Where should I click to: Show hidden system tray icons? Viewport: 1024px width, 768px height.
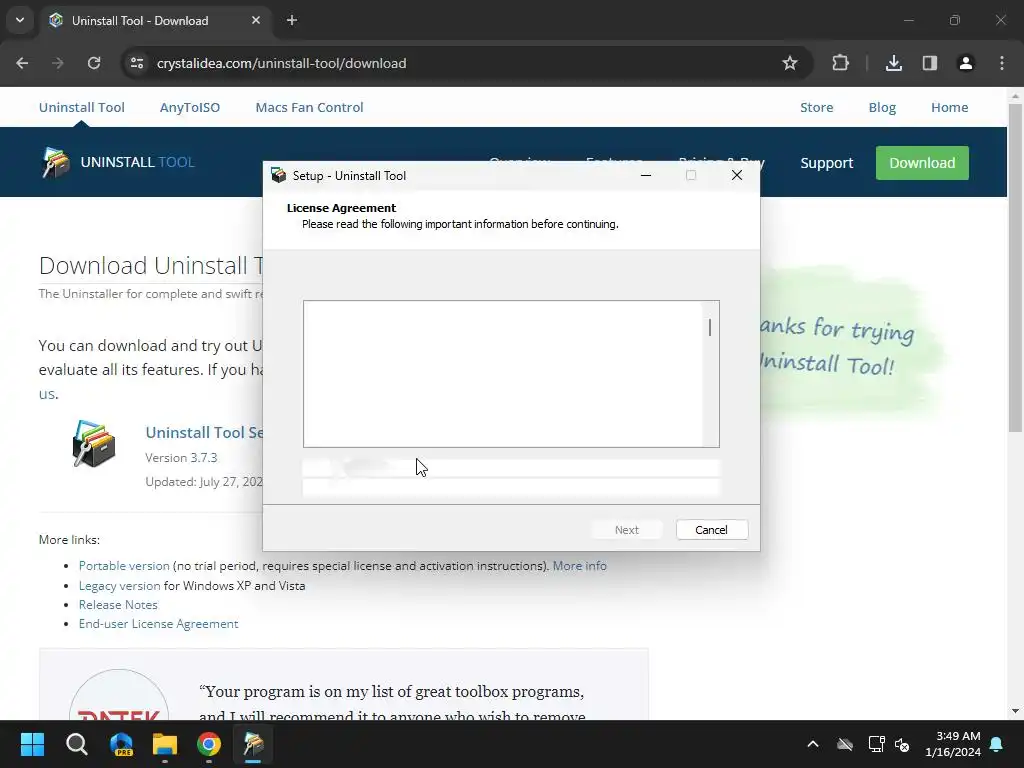pyautogui.click(x=812, y=744)
